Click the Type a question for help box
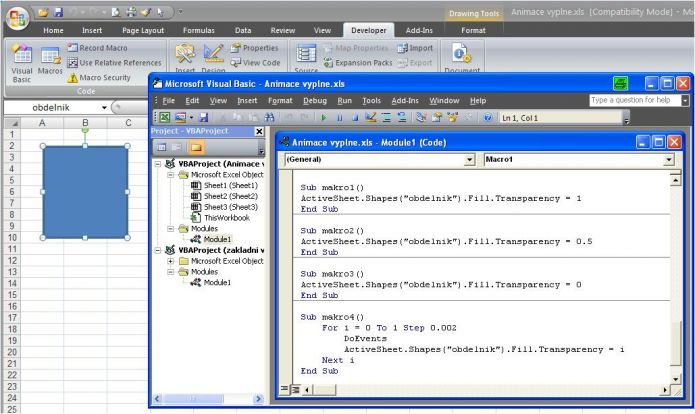695x414 pixels. coord(635,100)
